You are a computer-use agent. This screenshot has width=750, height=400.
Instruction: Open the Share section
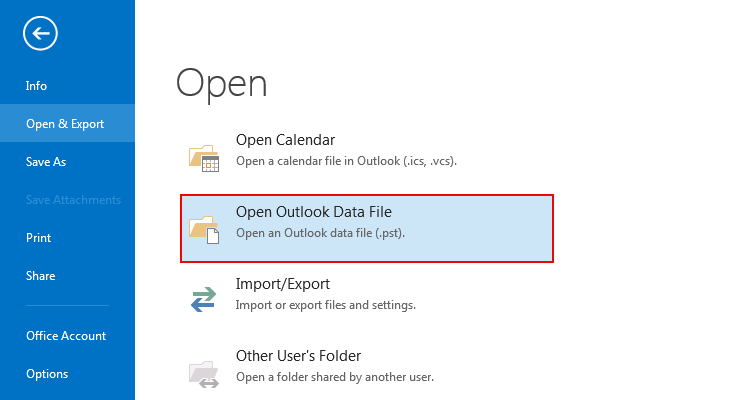pyautogui.click(x=41, y=276)
